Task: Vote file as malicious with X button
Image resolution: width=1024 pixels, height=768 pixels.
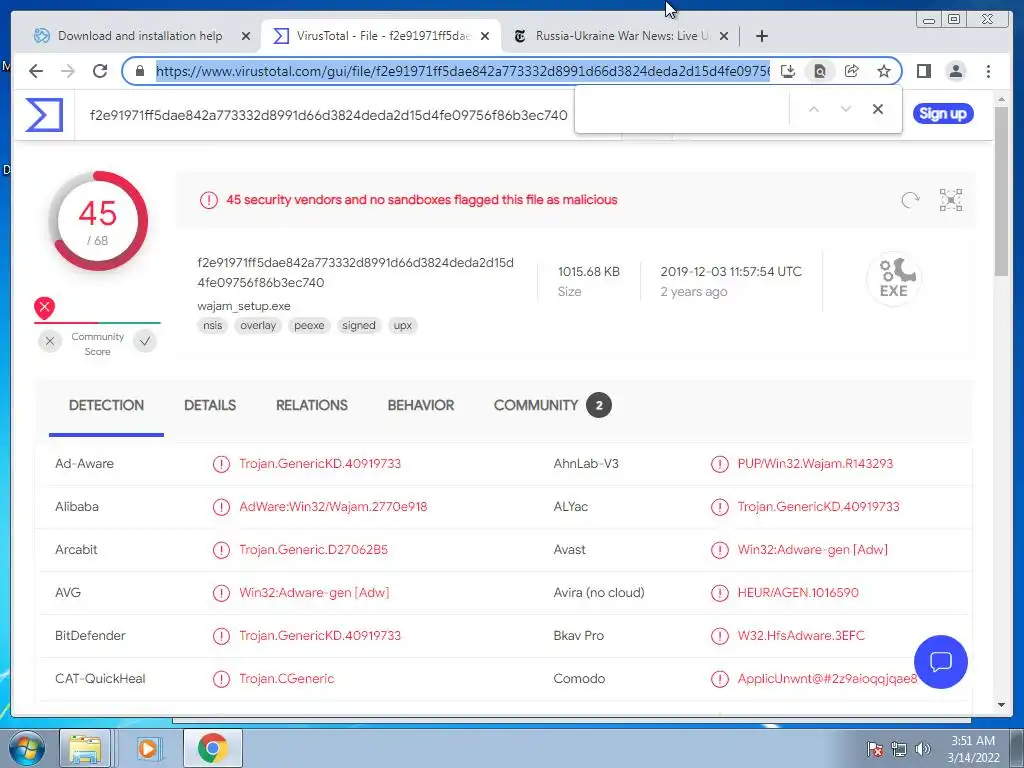Action: click(50, 341)
